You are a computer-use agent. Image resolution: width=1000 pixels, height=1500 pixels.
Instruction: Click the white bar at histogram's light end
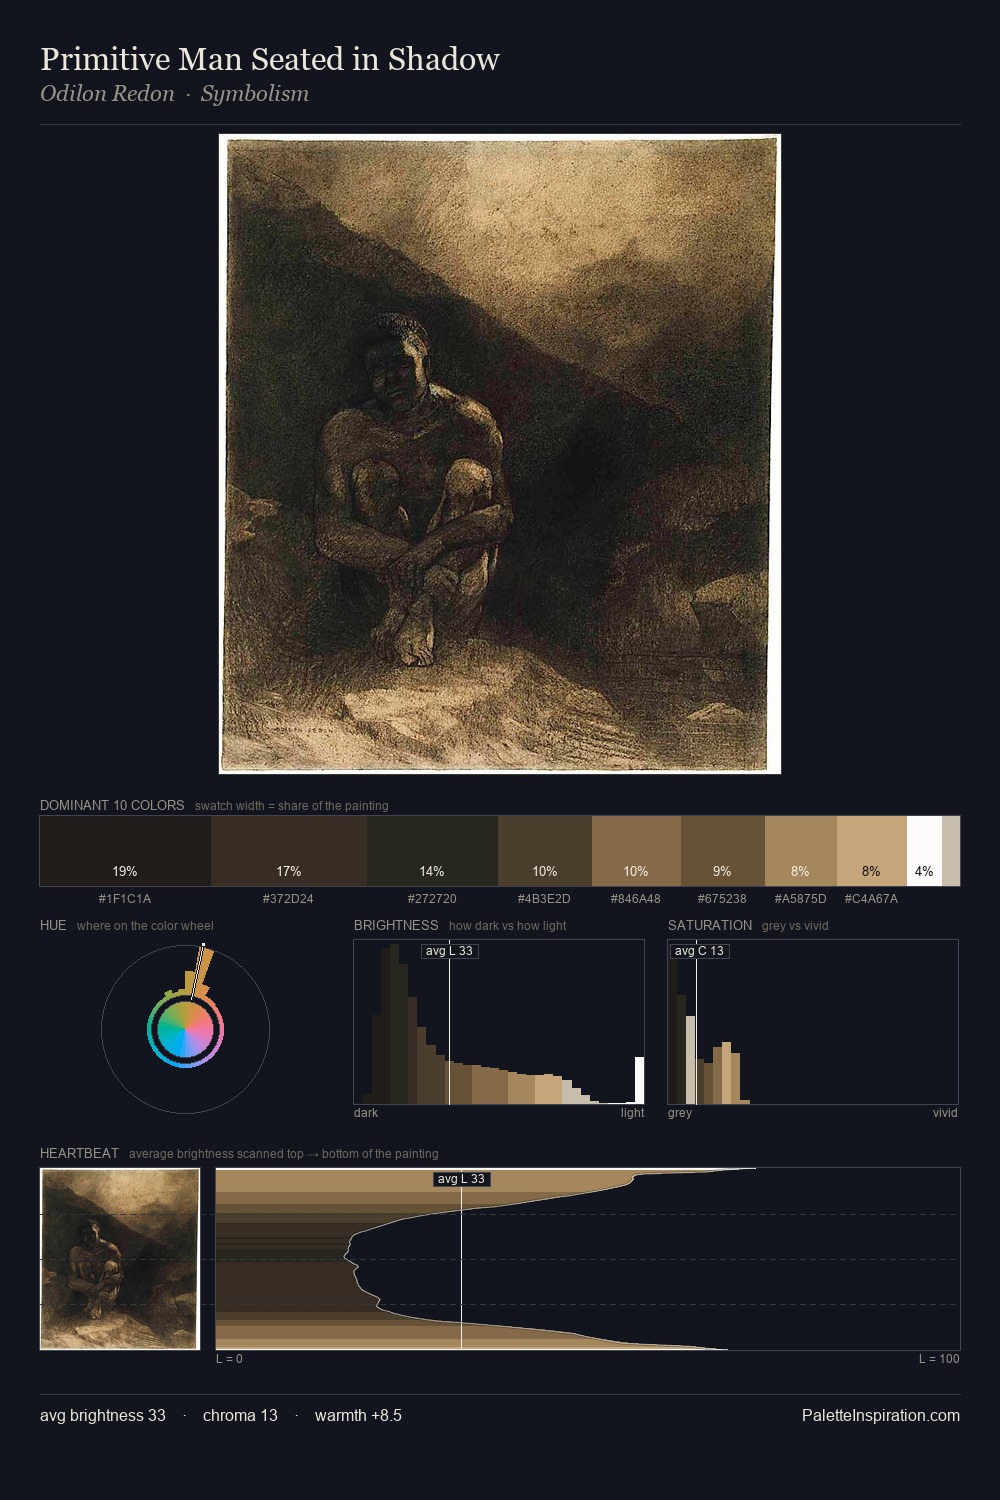639,1080
